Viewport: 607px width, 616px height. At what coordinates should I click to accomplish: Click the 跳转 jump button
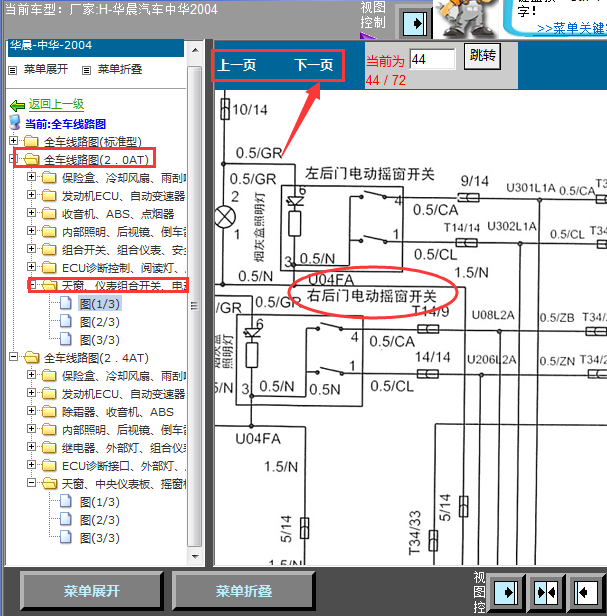(482, 56)
